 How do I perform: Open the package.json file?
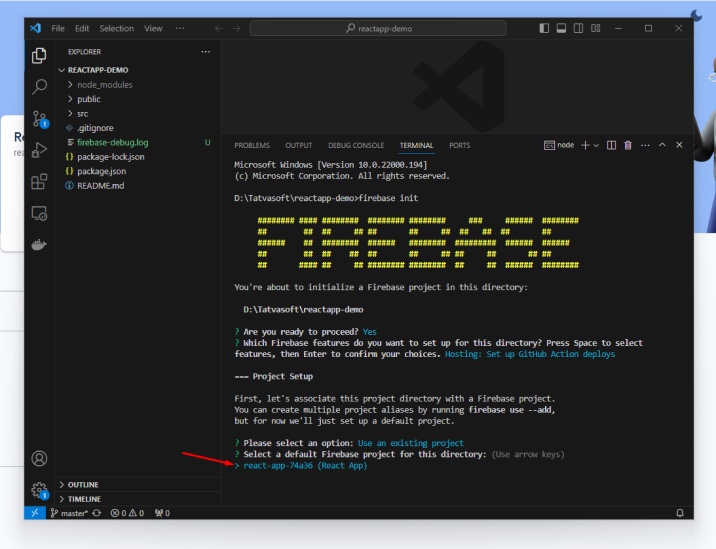101,171
